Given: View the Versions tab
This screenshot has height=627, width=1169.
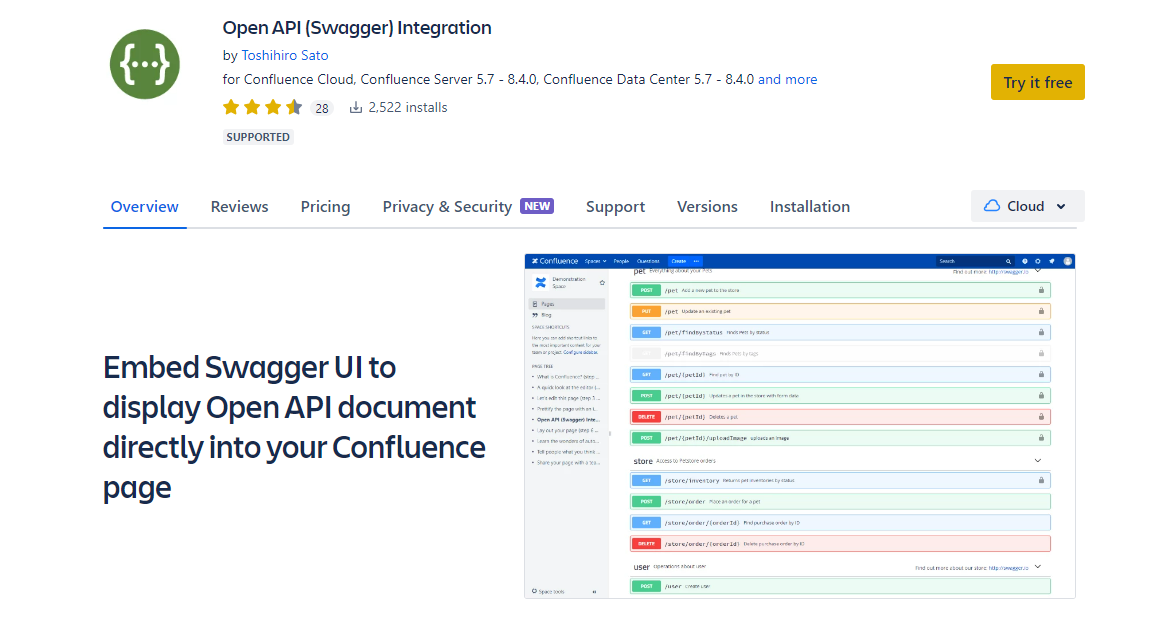Looking at the screenshot, I should coord(707,207).
